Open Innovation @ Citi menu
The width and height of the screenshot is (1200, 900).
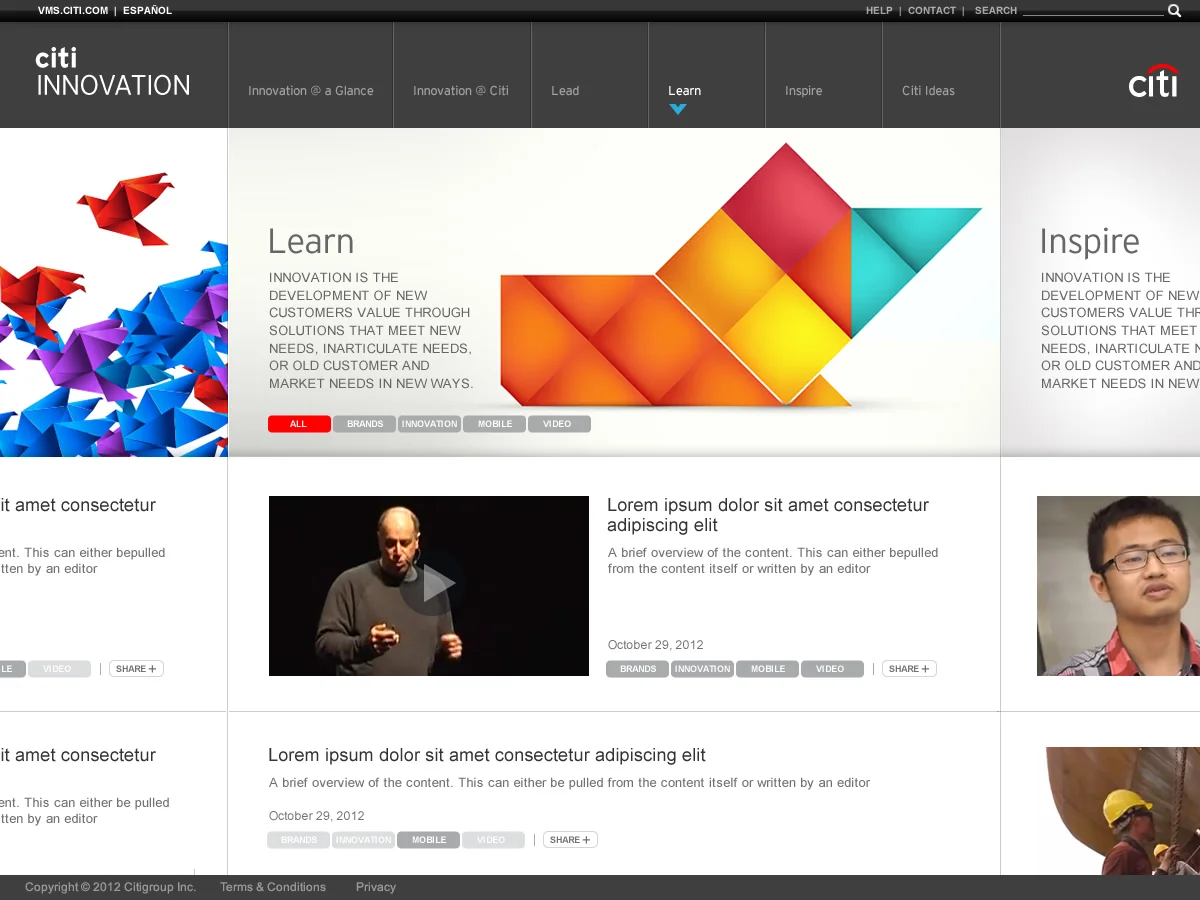[461, 91]
